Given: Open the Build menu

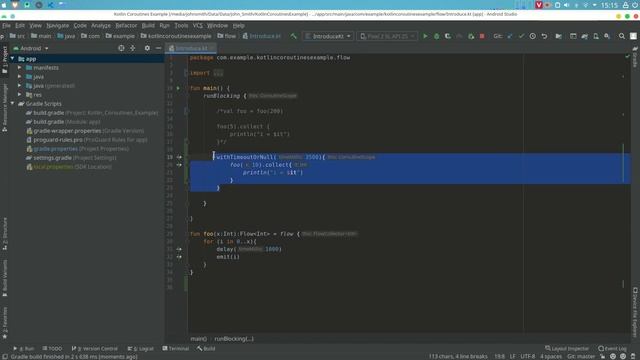Looking at the screenshot, I should pos(148,25).
